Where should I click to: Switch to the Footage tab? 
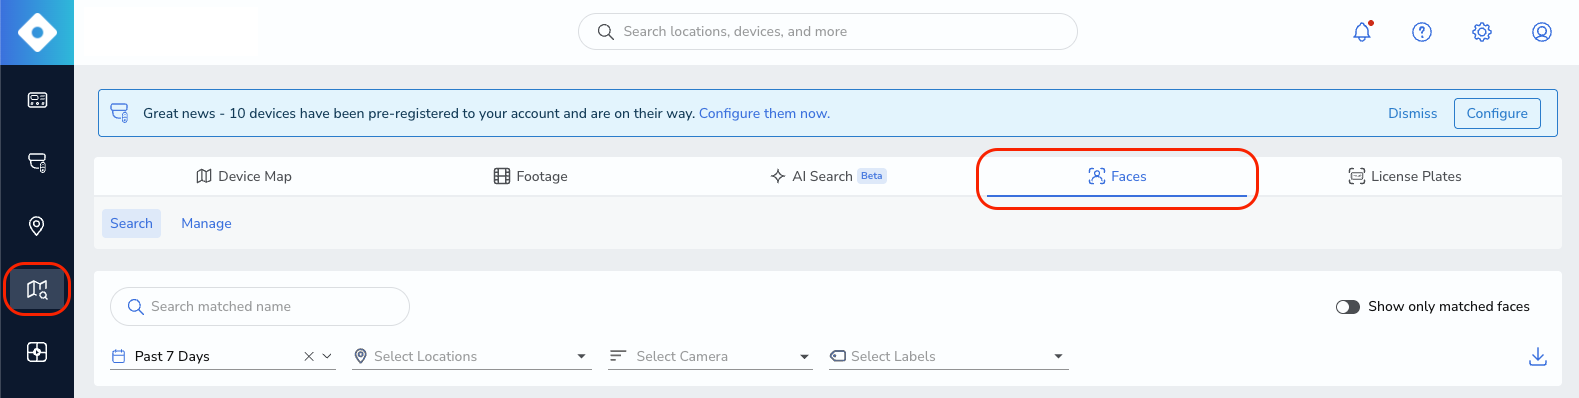pyautogui.click(x=531, y=176)
